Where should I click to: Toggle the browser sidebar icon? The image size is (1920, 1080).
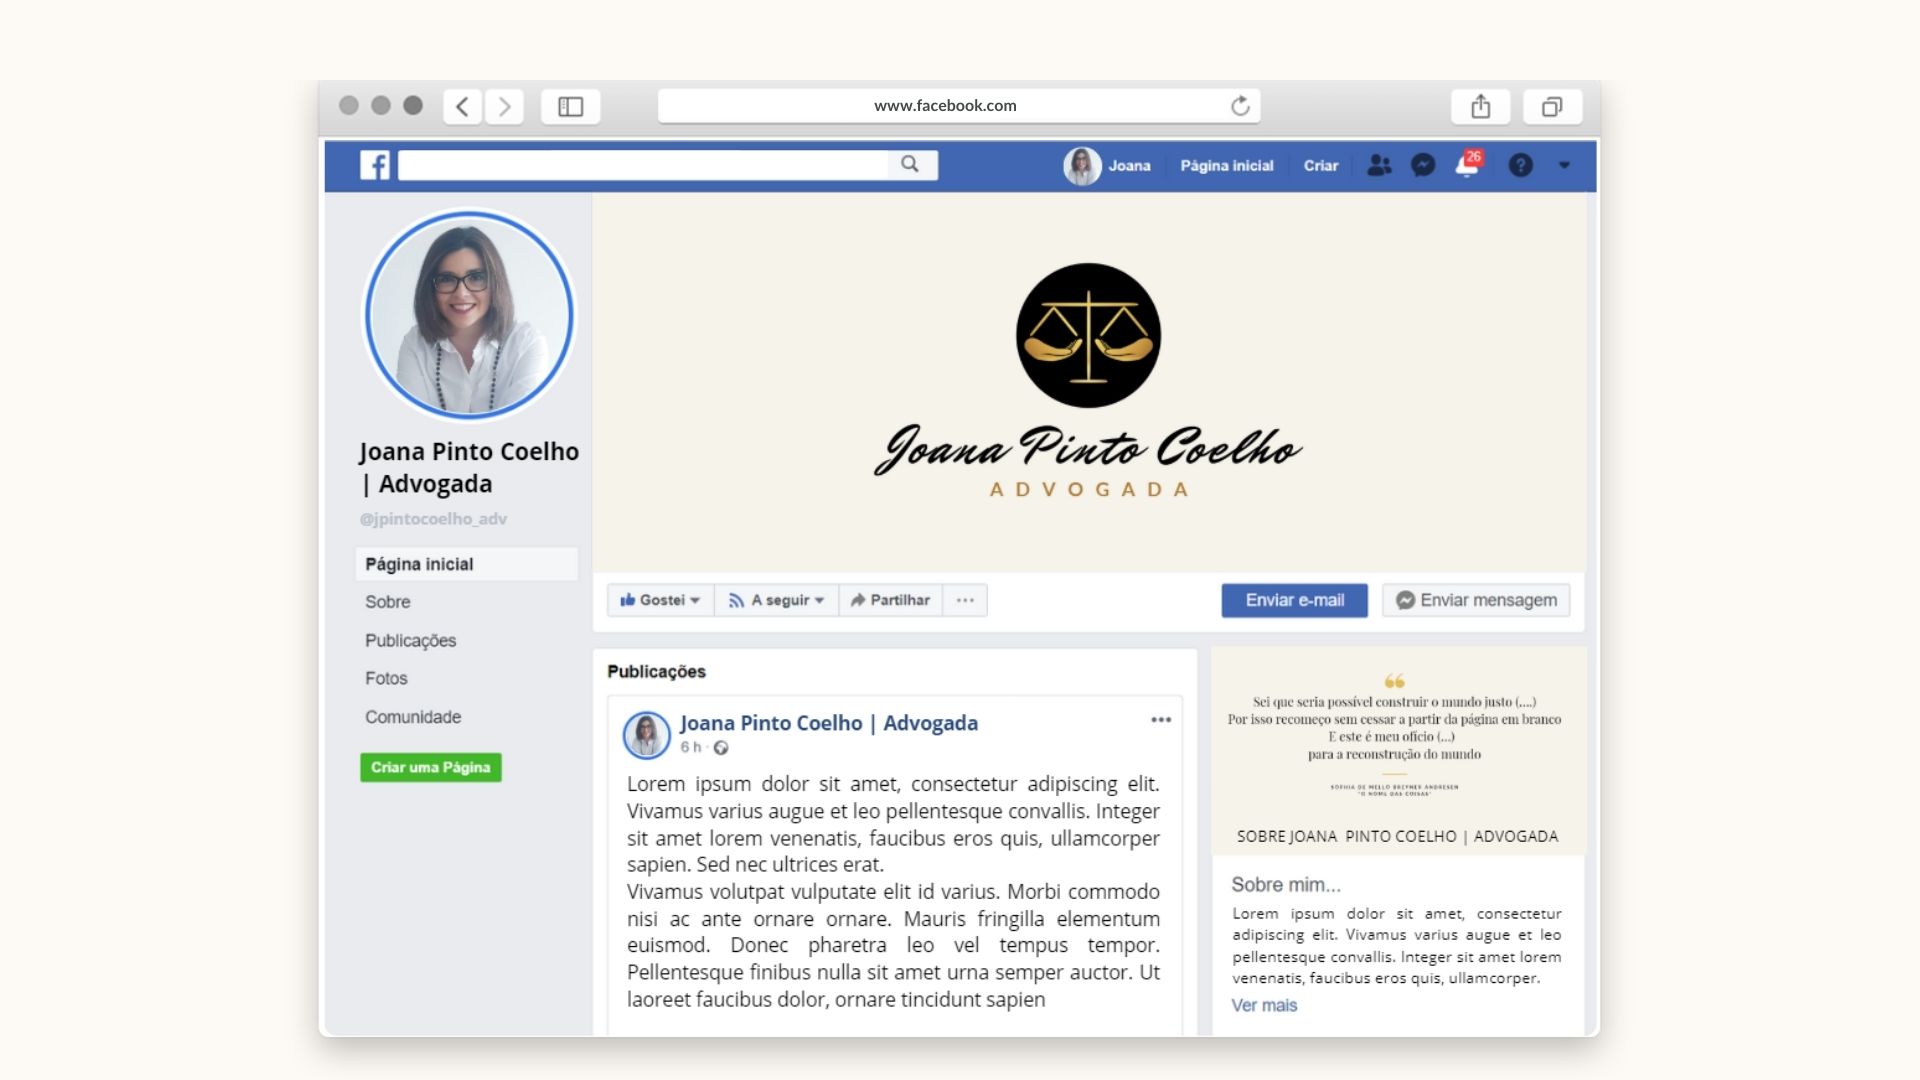click(570, 105)
